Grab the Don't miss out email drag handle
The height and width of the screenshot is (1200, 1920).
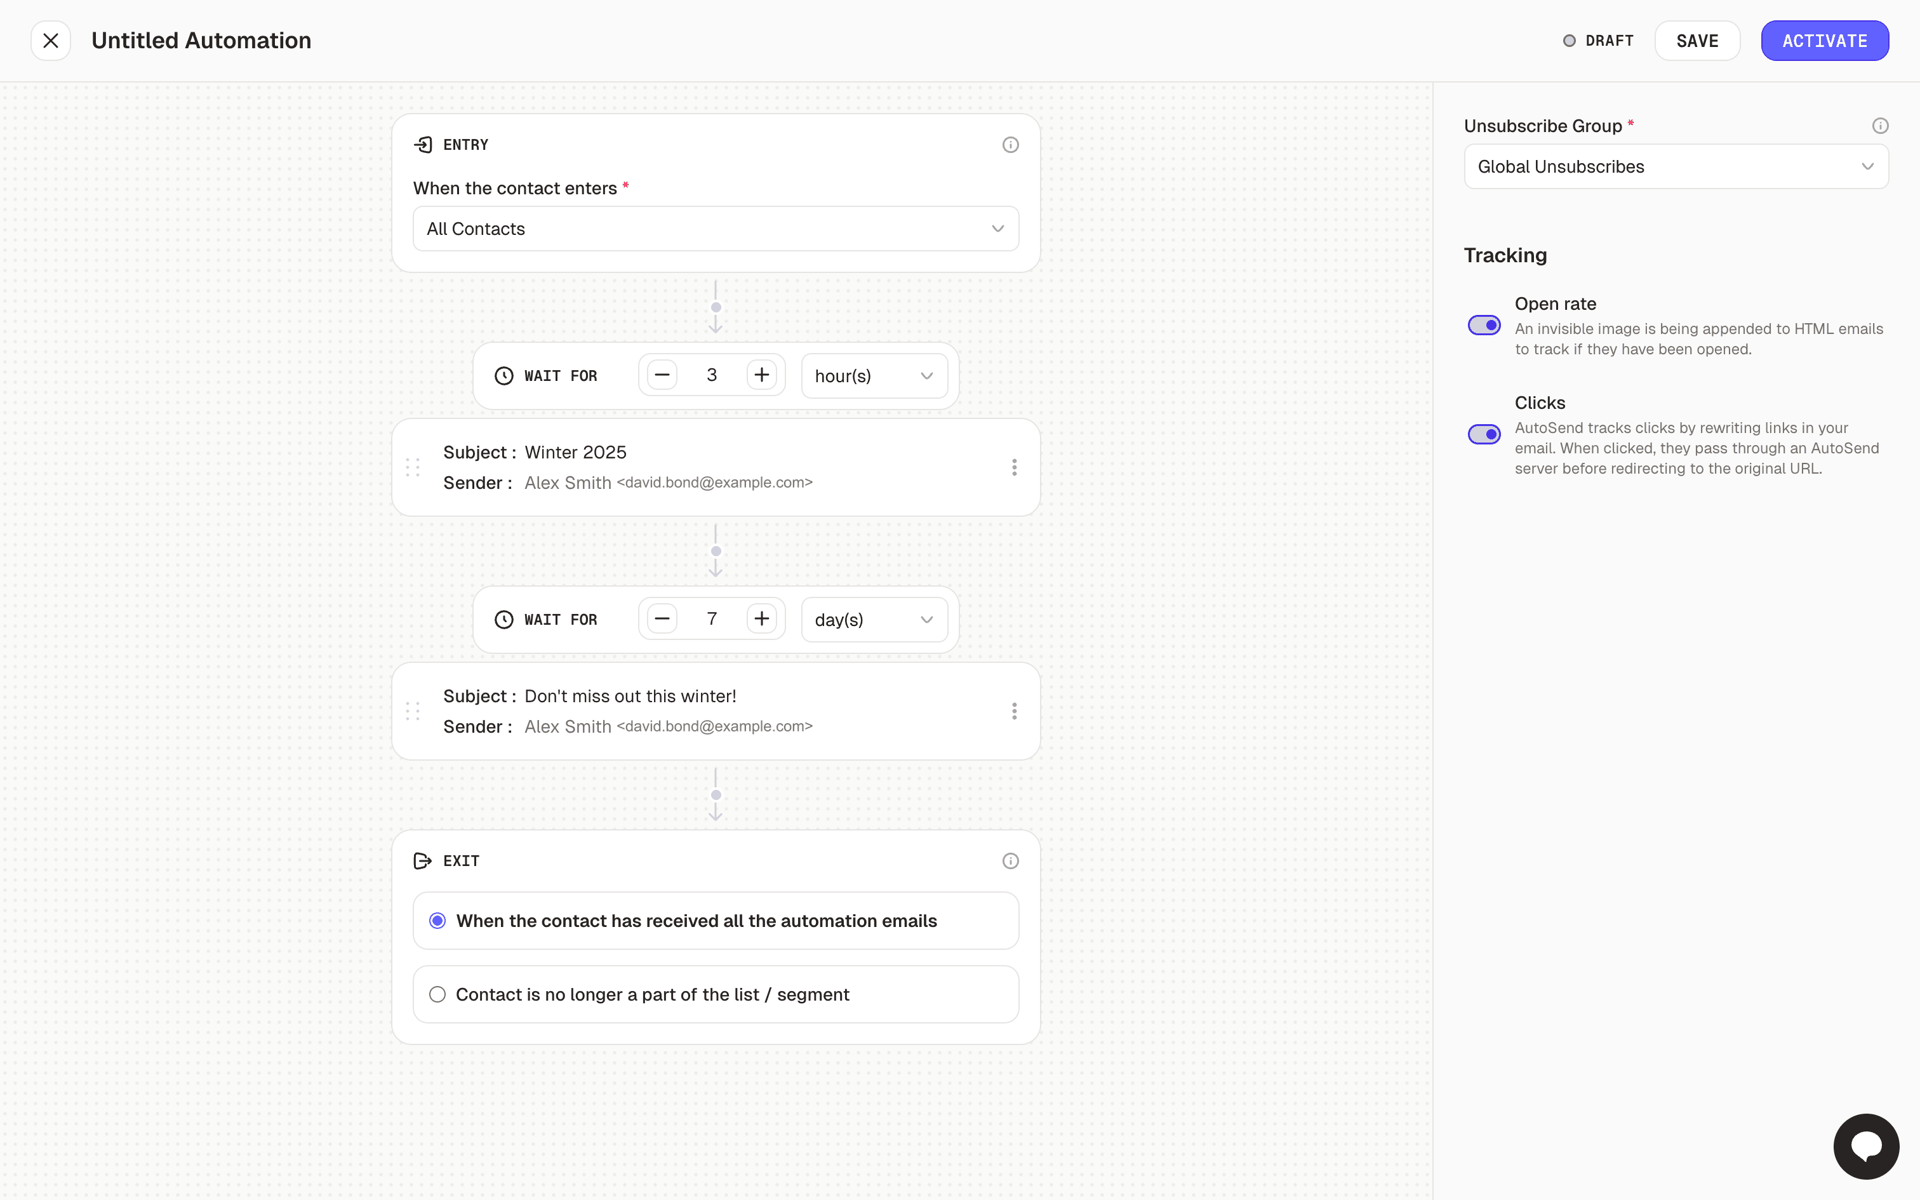point(413,711)
